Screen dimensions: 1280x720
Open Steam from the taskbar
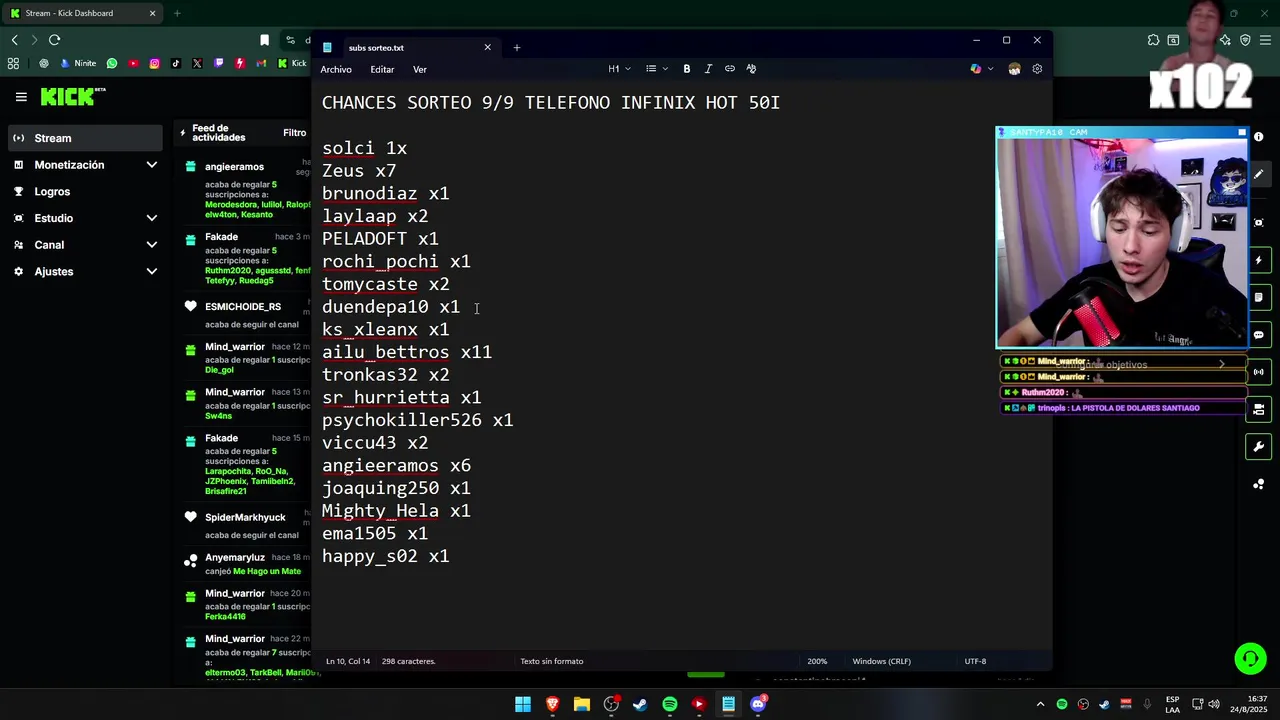640,704
